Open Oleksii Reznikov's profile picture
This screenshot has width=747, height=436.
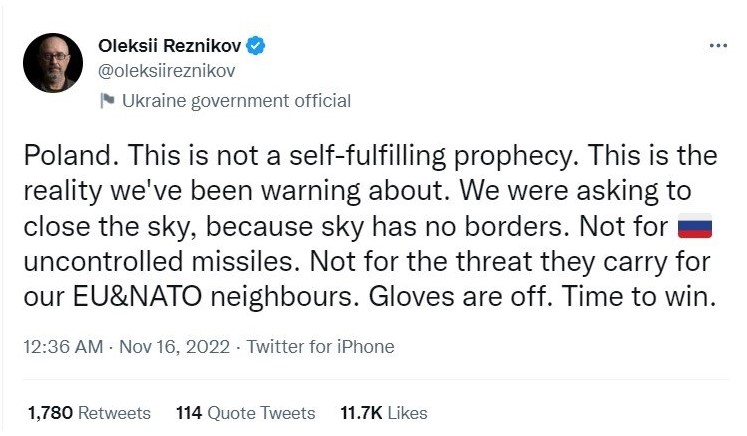pos(52,63)
